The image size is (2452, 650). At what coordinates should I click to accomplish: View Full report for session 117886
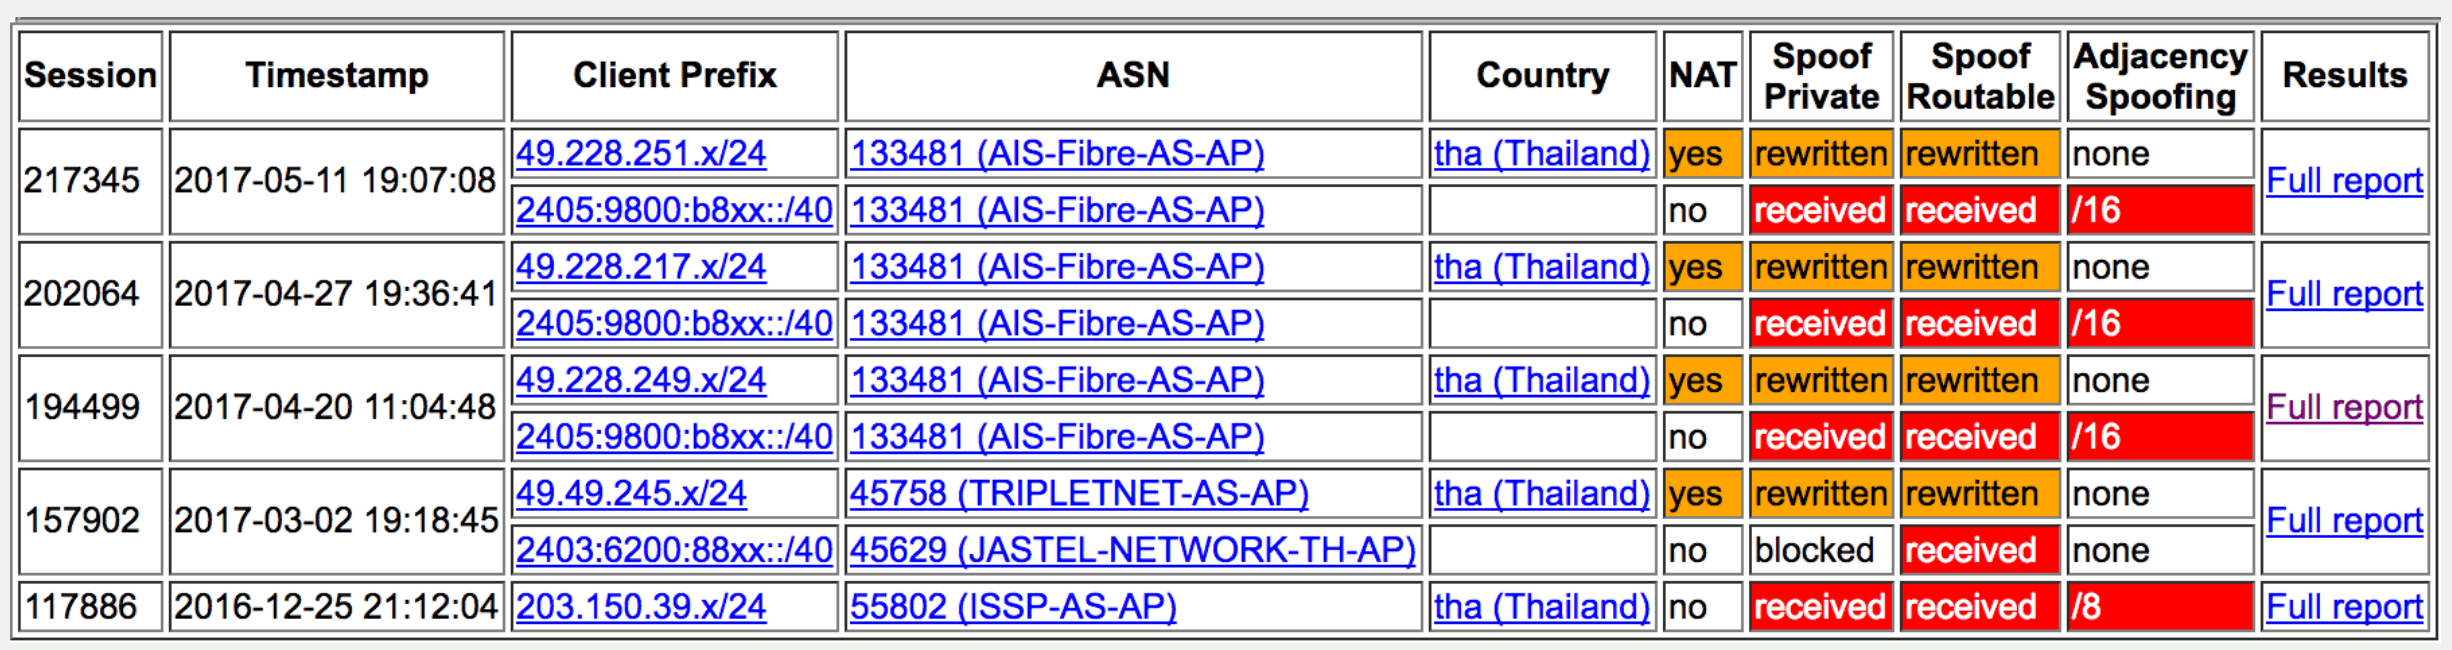(2344, 607)
